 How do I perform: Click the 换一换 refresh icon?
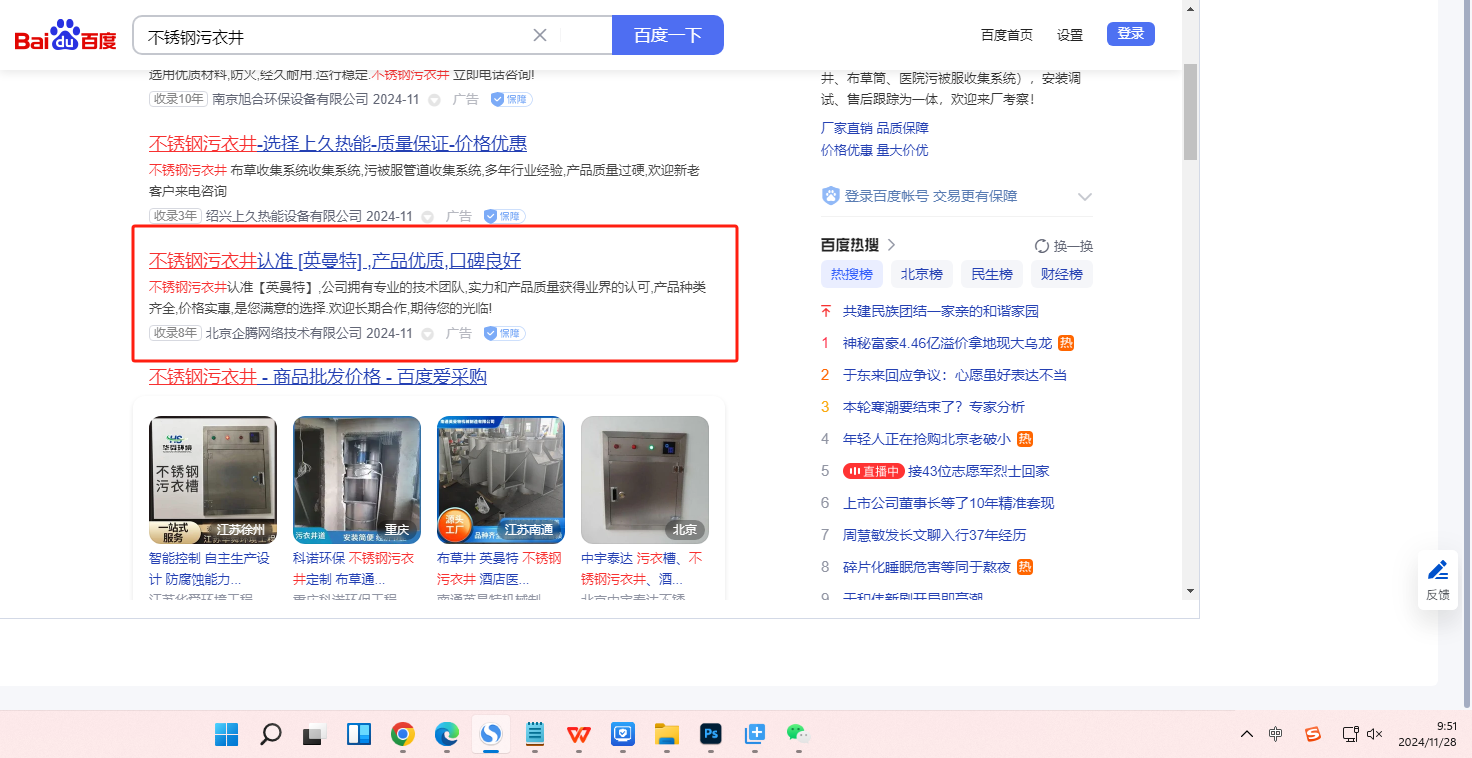tap(1042, 246)
